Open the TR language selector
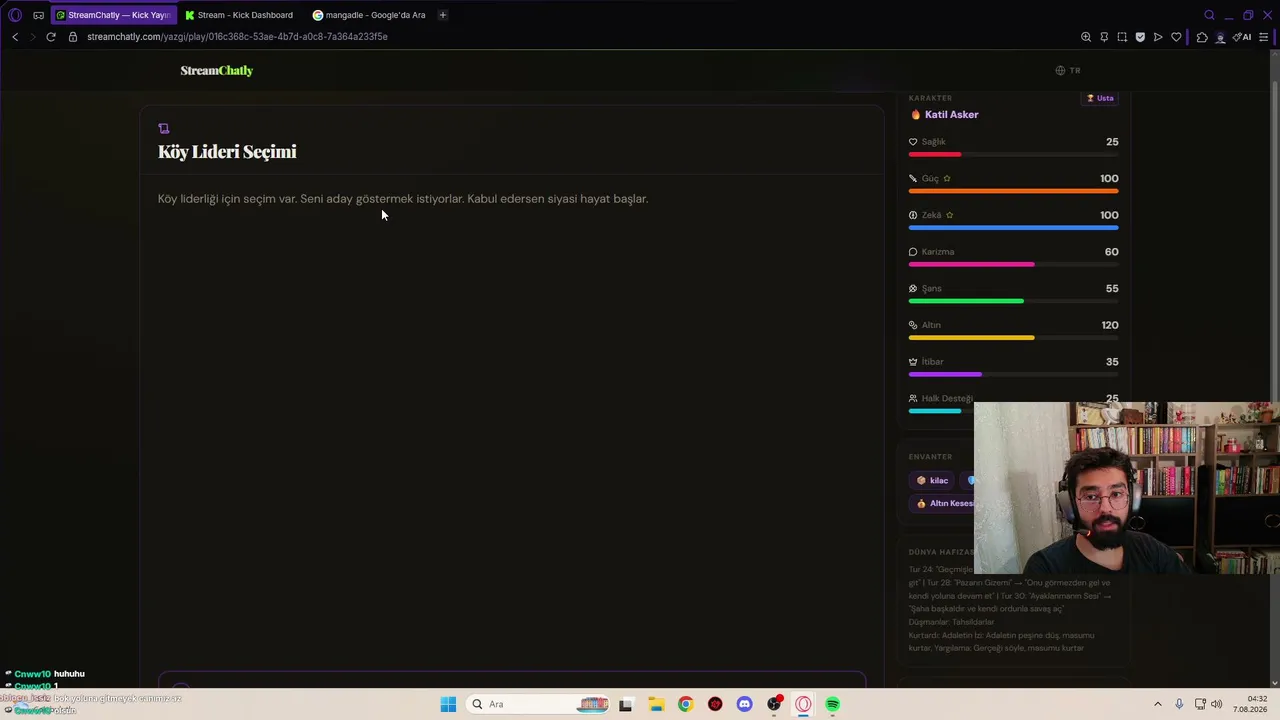The height and width of the screenshot is (720, 1280). pyautogui.click(x=1068, y=70)
